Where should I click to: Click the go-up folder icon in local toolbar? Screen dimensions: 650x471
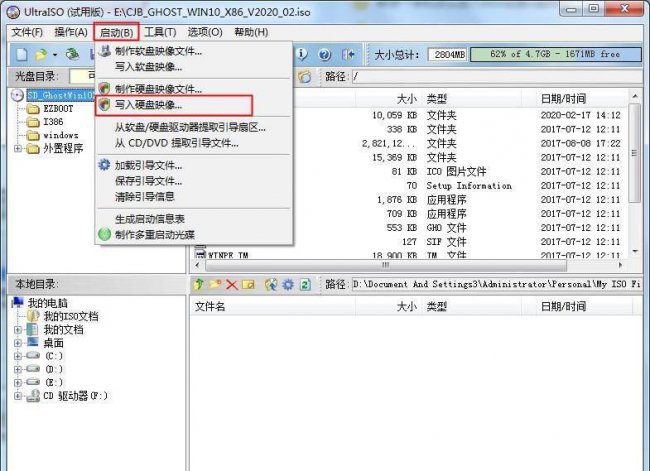199,284
